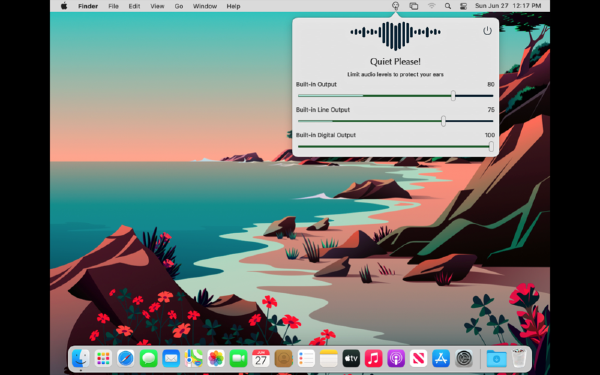Viewport: 600px width, 375px height.
Task: Open the Finder menu
Action: pyautogui.click(x=88, y=6)
